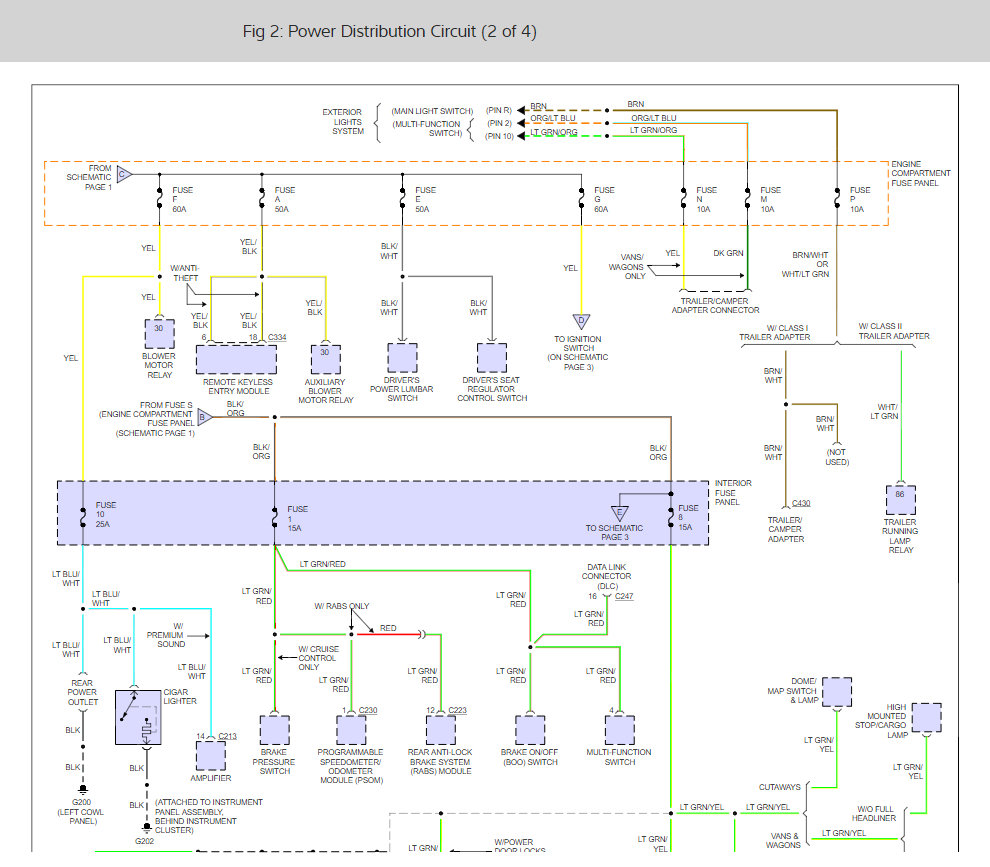Click connector arrow C from schematic page 1
The height and width of the screenshot is (867, 990).
pos(124,174)
